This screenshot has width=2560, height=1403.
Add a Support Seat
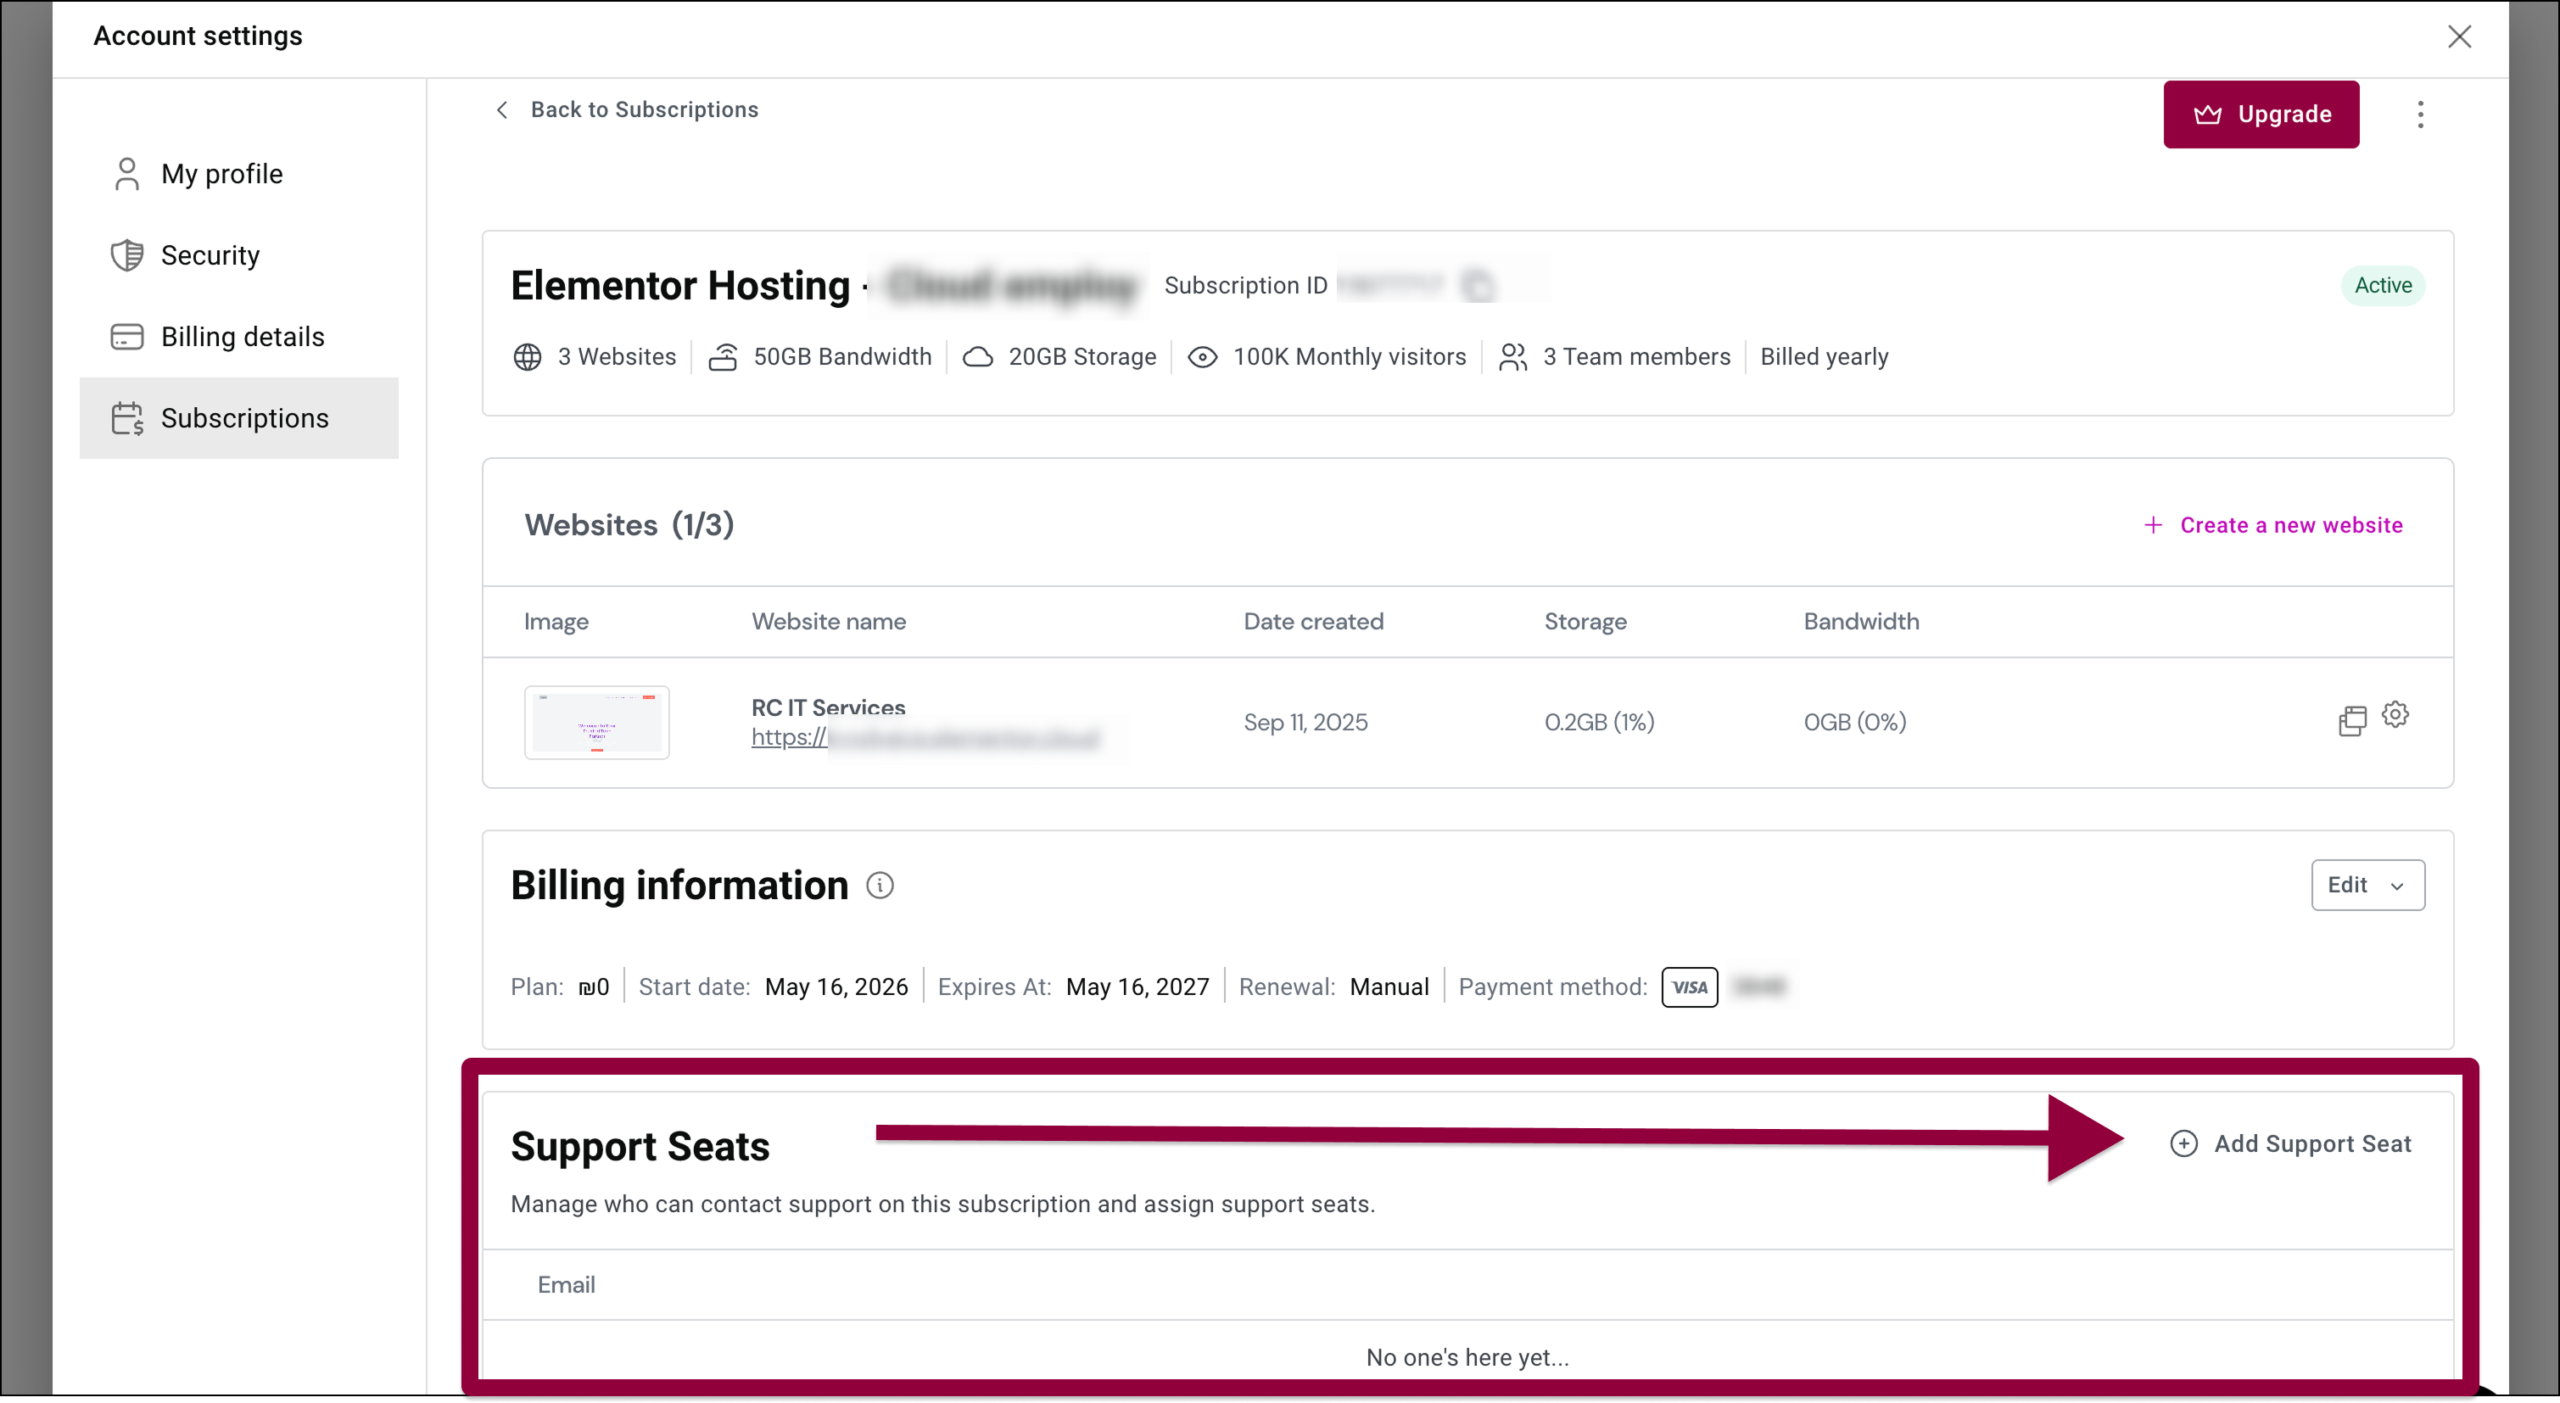(2291, 1144)
